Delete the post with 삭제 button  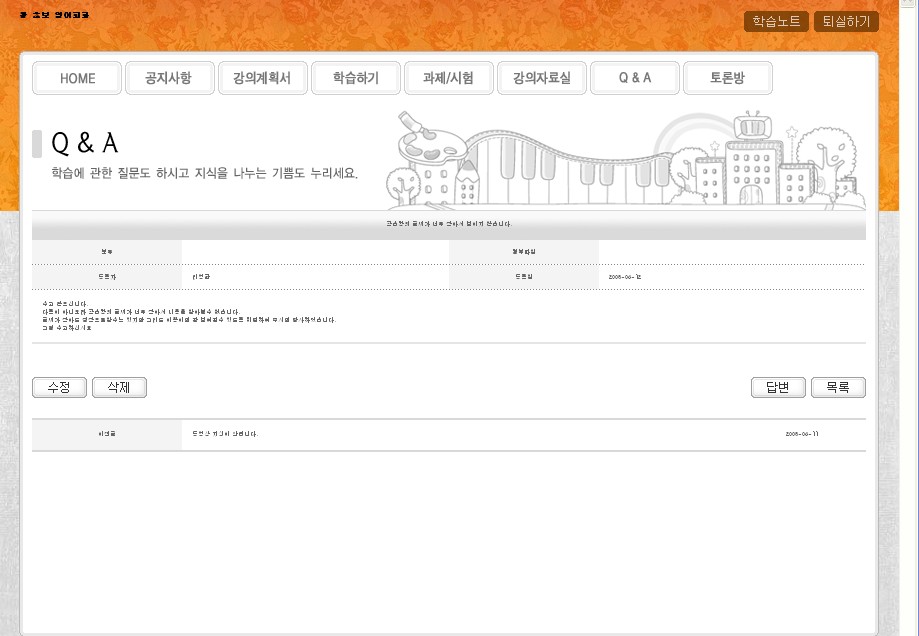[x=119, y=388]
